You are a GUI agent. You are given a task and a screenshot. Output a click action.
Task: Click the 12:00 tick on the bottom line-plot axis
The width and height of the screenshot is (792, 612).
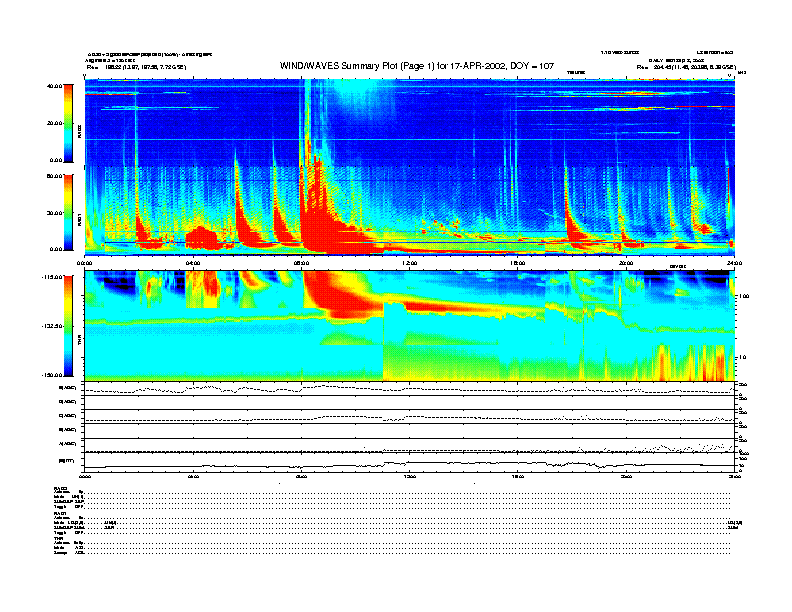(410, 476)
